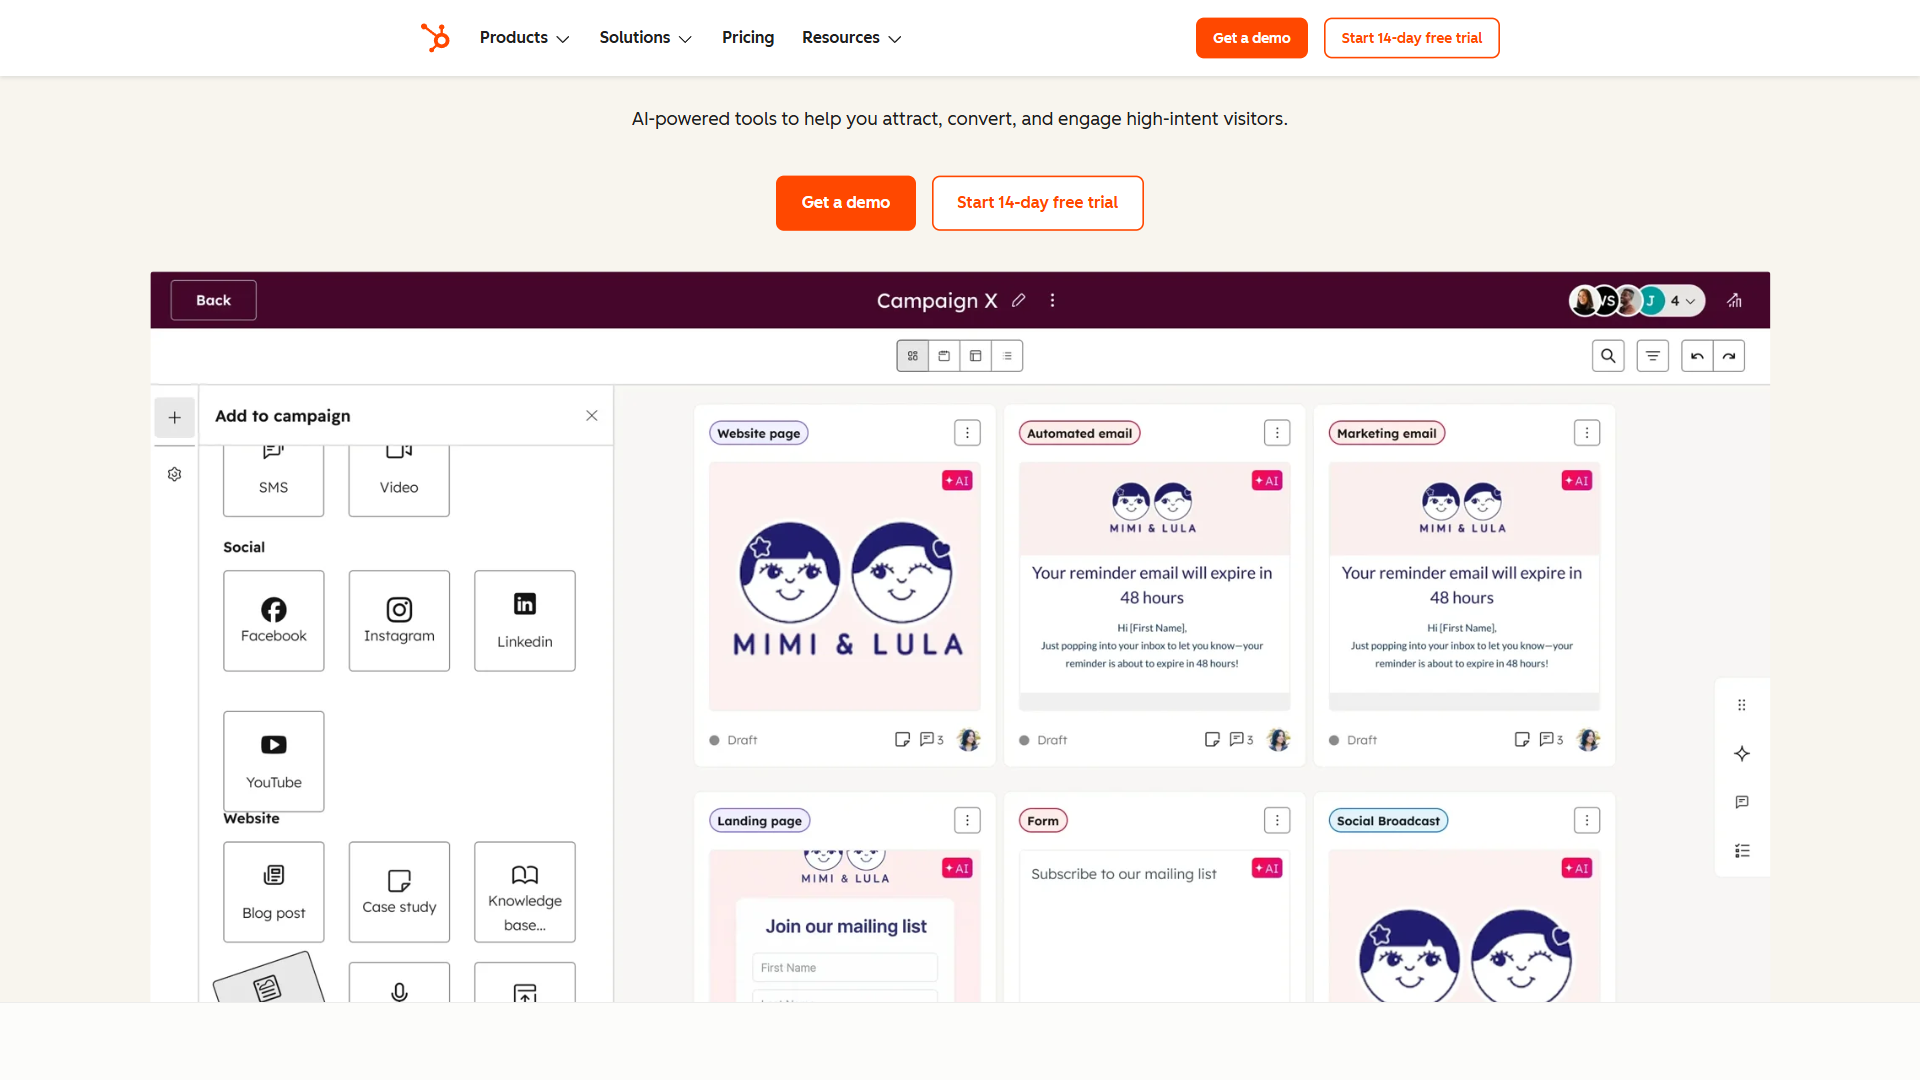Open the Pricing page

(x=748, y=38)
